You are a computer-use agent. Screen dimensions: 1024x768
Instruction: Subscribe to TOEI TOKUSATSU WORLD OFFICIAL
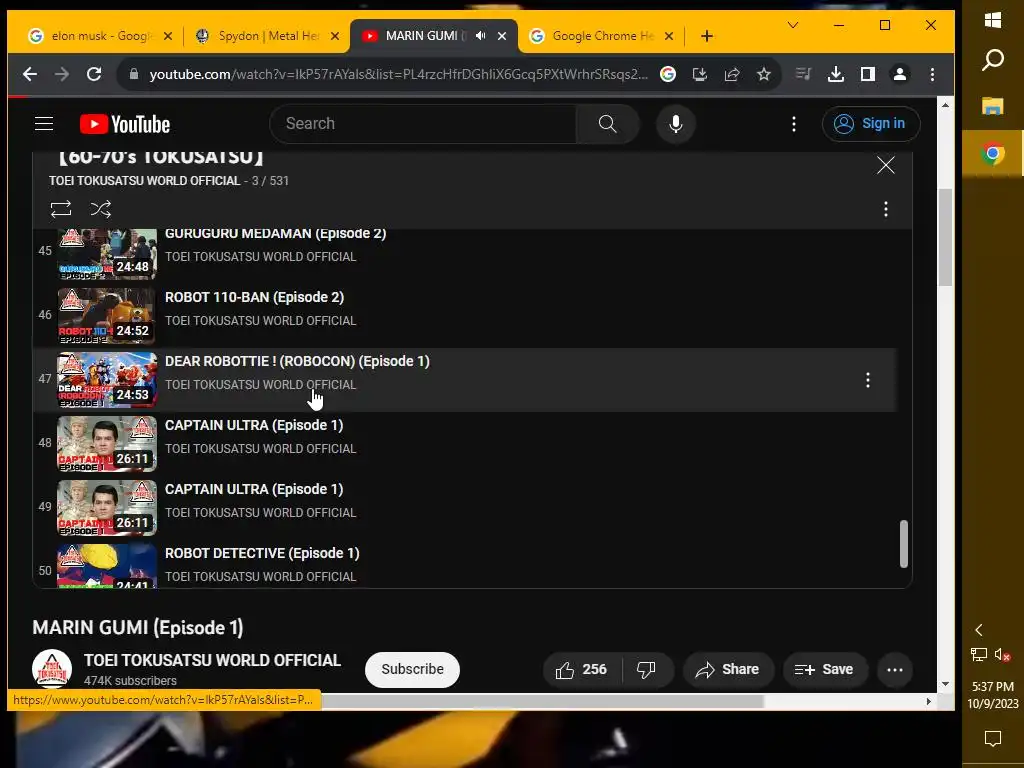coord(412,669)
